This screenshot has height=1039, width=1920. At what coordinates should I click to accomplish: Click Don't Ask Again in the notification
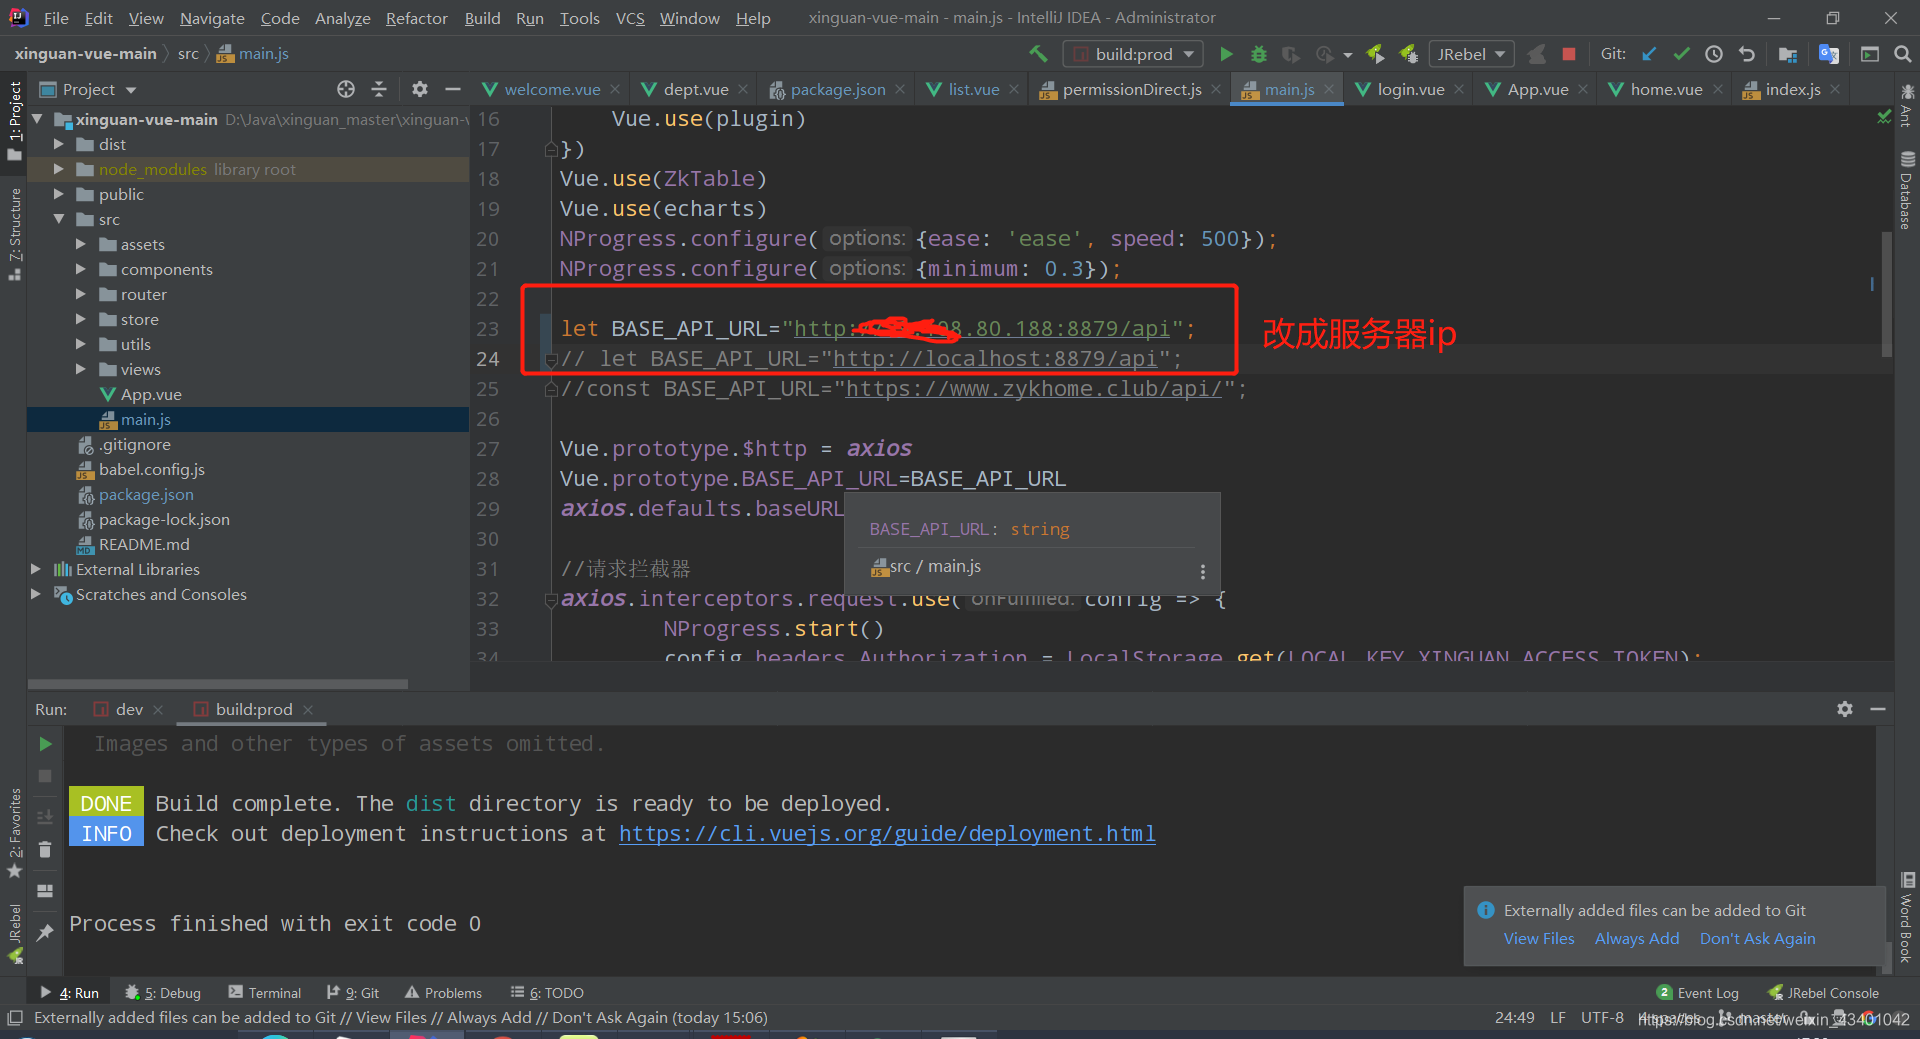coord(1757,938)
